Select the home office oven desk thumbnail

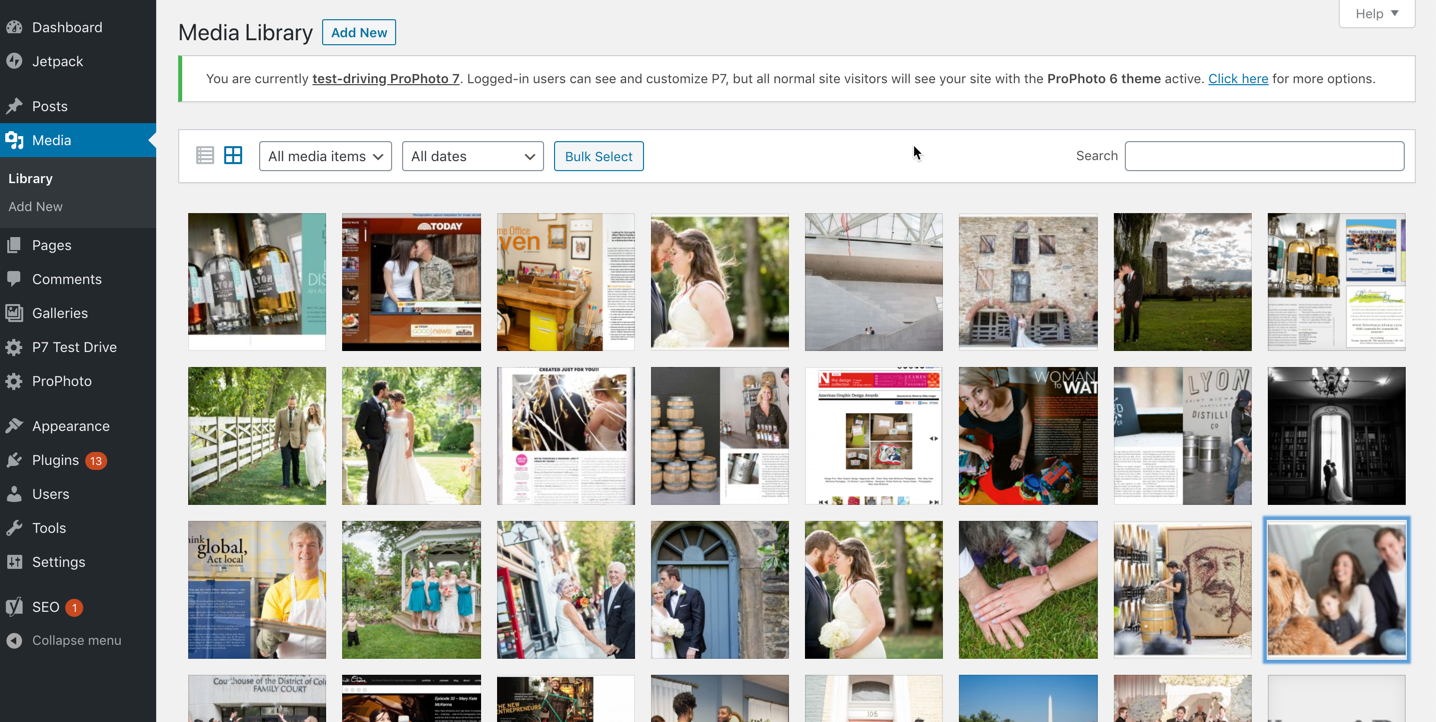(566, 282)
